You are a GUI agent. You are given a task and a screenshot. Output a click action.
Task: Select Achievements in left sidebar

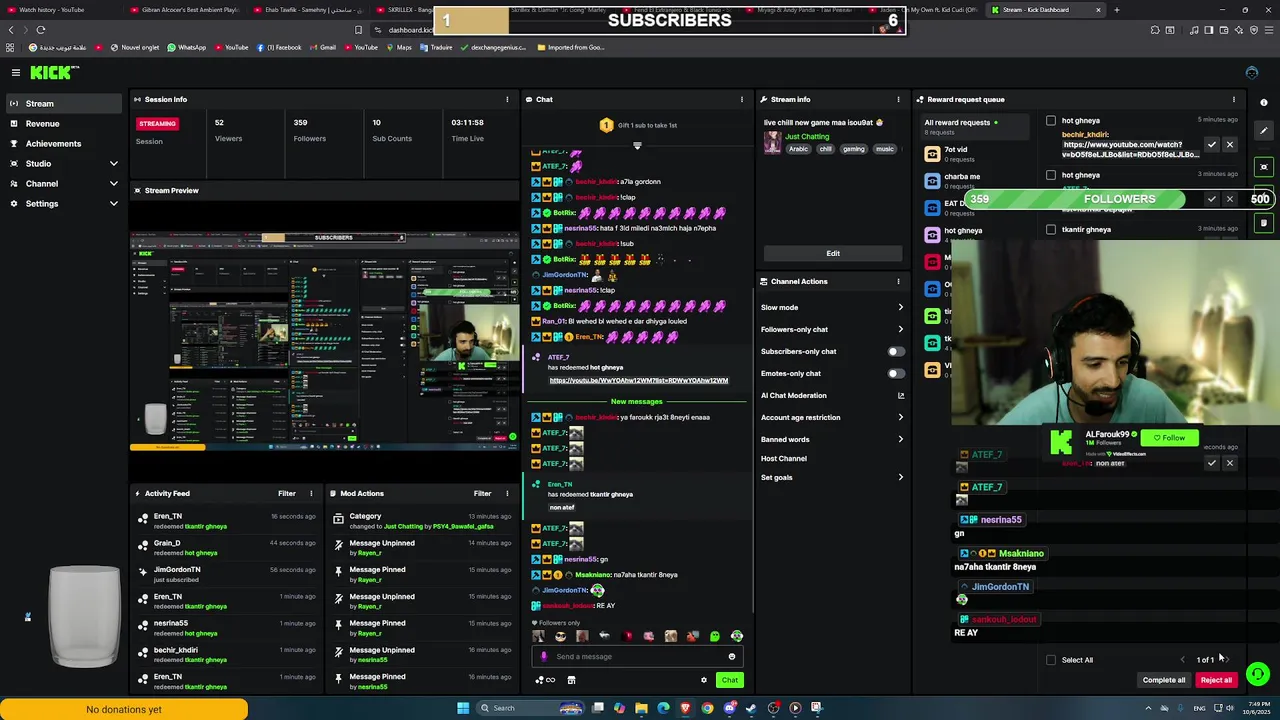[63, 143]
